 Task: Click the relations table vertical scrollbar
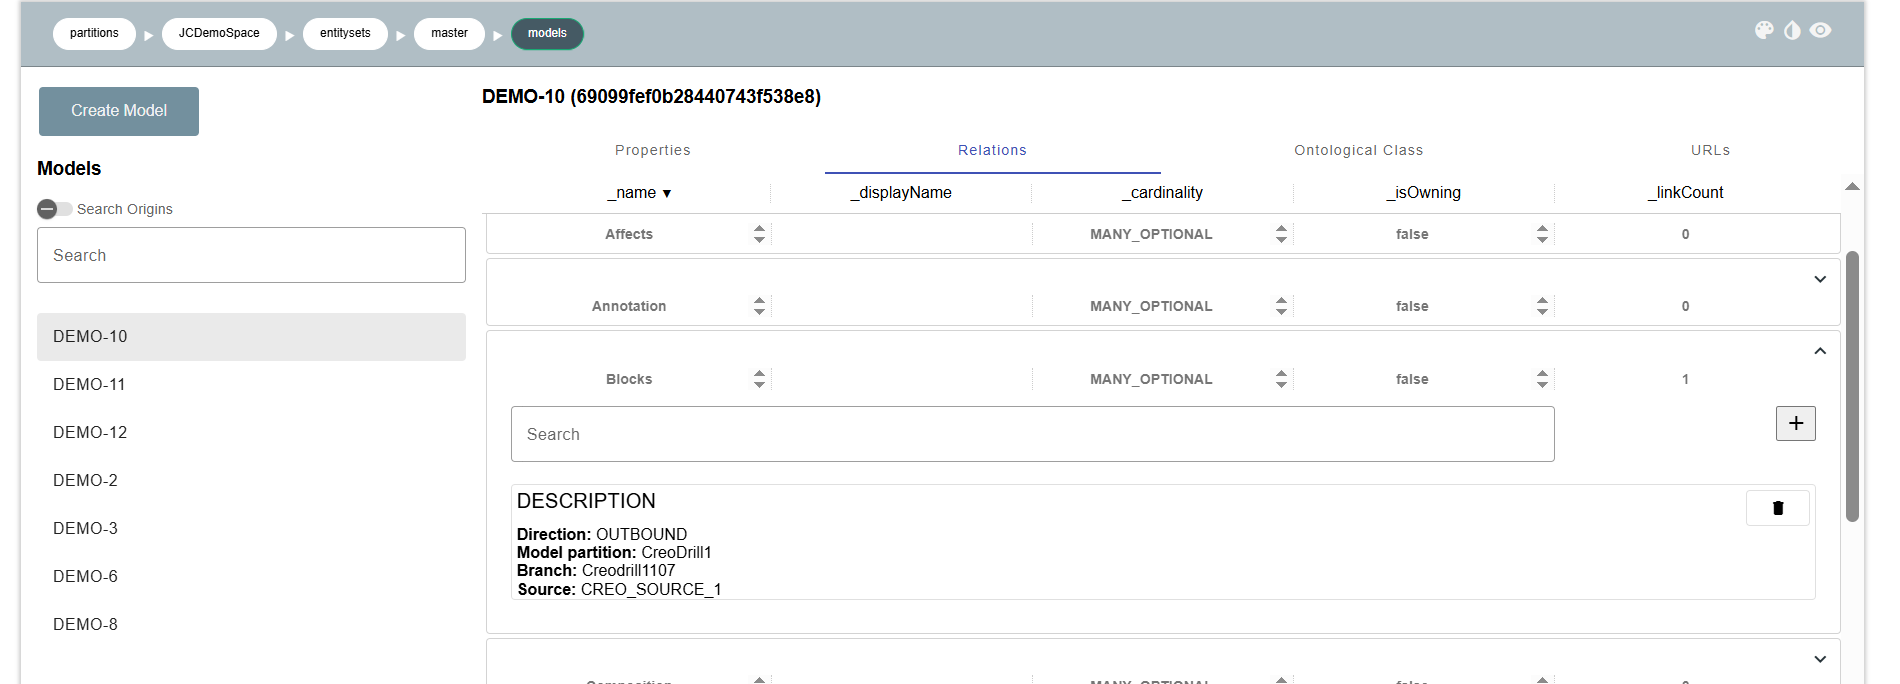pyautogui.click(x=1852, y=386)
